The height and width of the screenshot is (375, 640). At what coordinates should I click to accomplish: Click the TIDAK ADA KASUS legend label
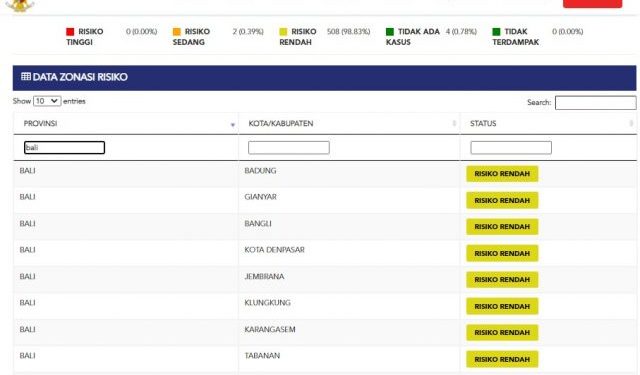coord(413,37)
